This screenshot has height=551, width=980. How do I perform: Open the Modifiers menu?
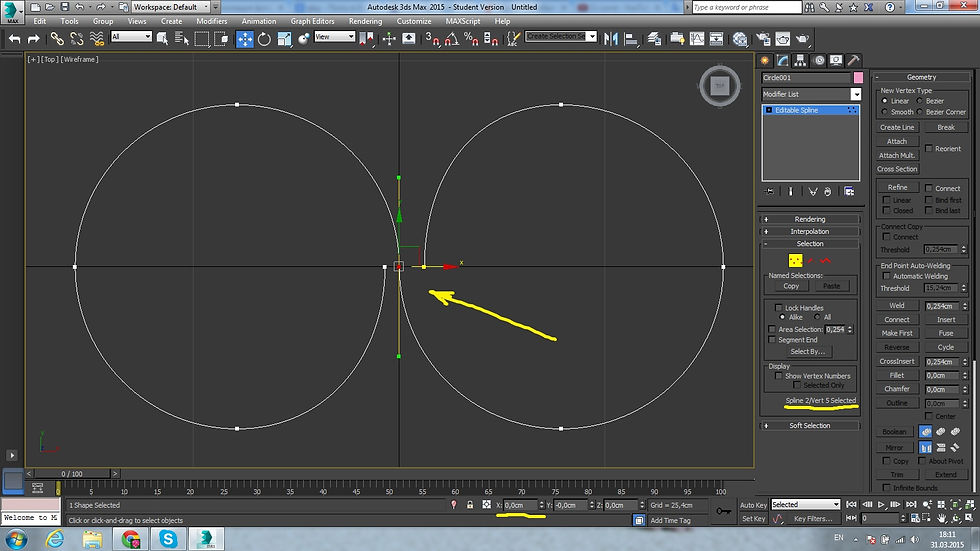tap(212, 21)
